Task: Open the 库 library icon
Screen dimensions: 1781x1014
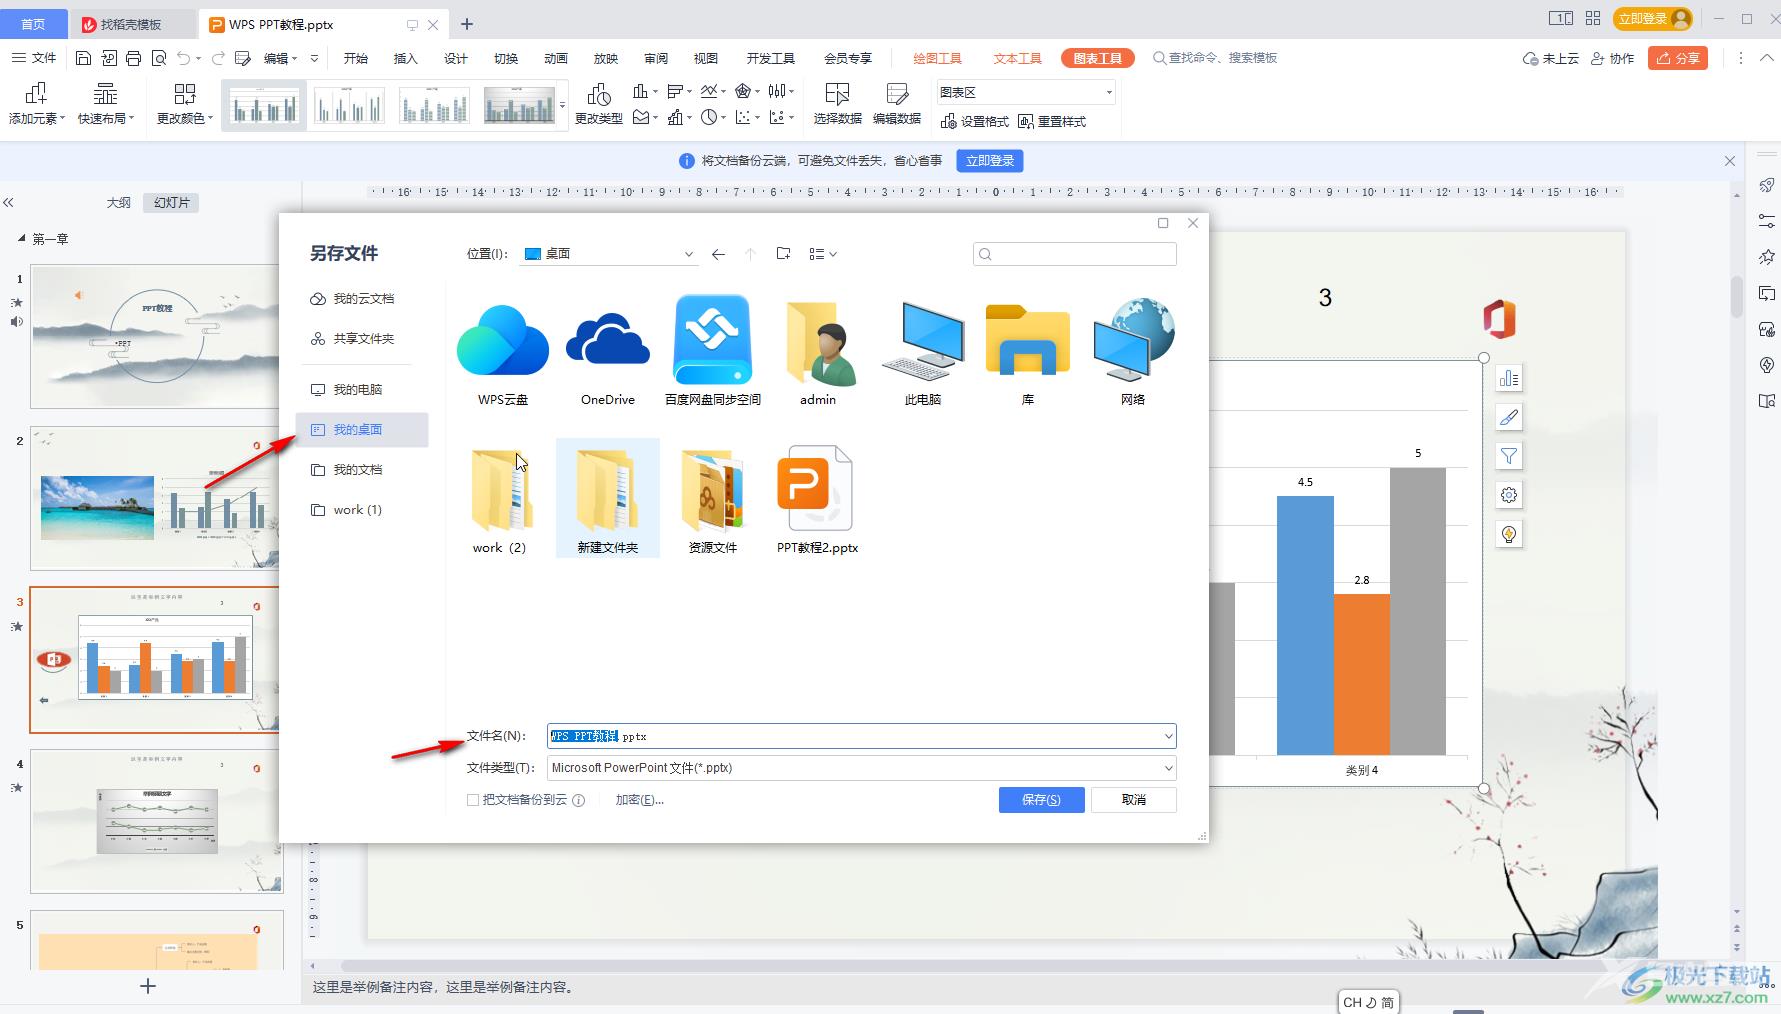Action: click(x=1028, y=341)
